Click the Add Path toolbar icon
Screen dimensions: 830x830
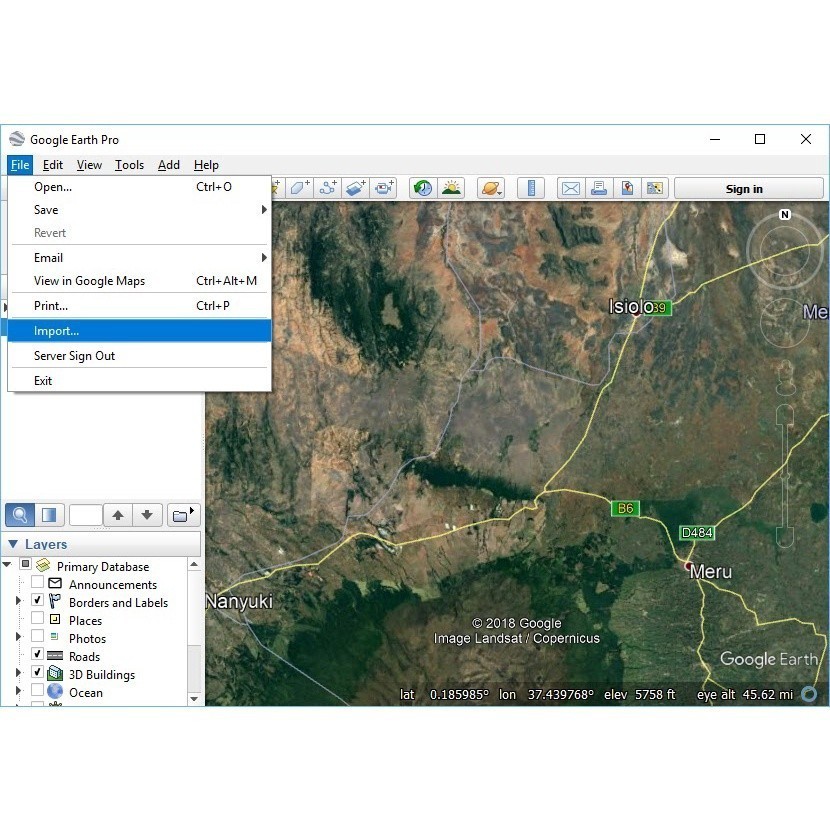[x=328, y=188]
